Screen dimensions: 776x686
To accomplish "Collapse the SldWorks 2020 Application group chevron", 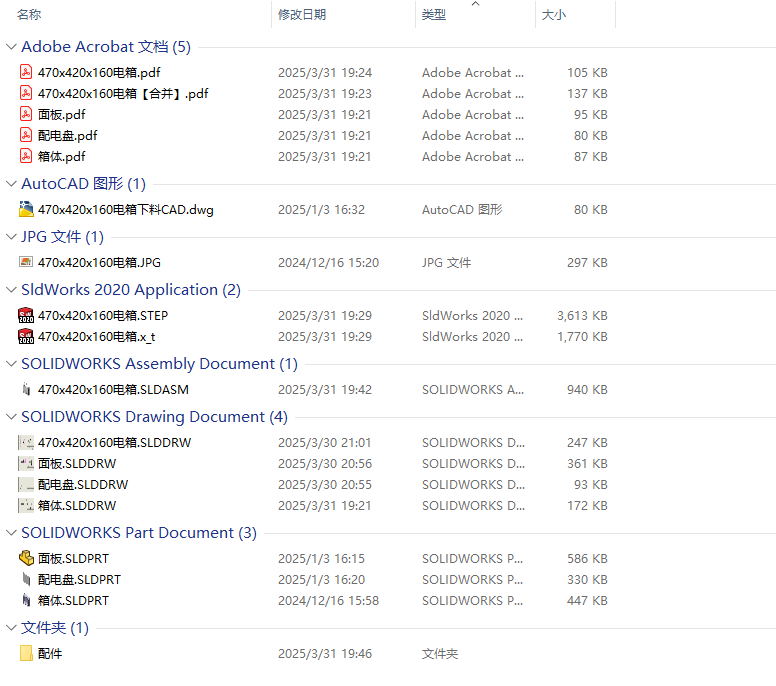I will coord(11,290).
